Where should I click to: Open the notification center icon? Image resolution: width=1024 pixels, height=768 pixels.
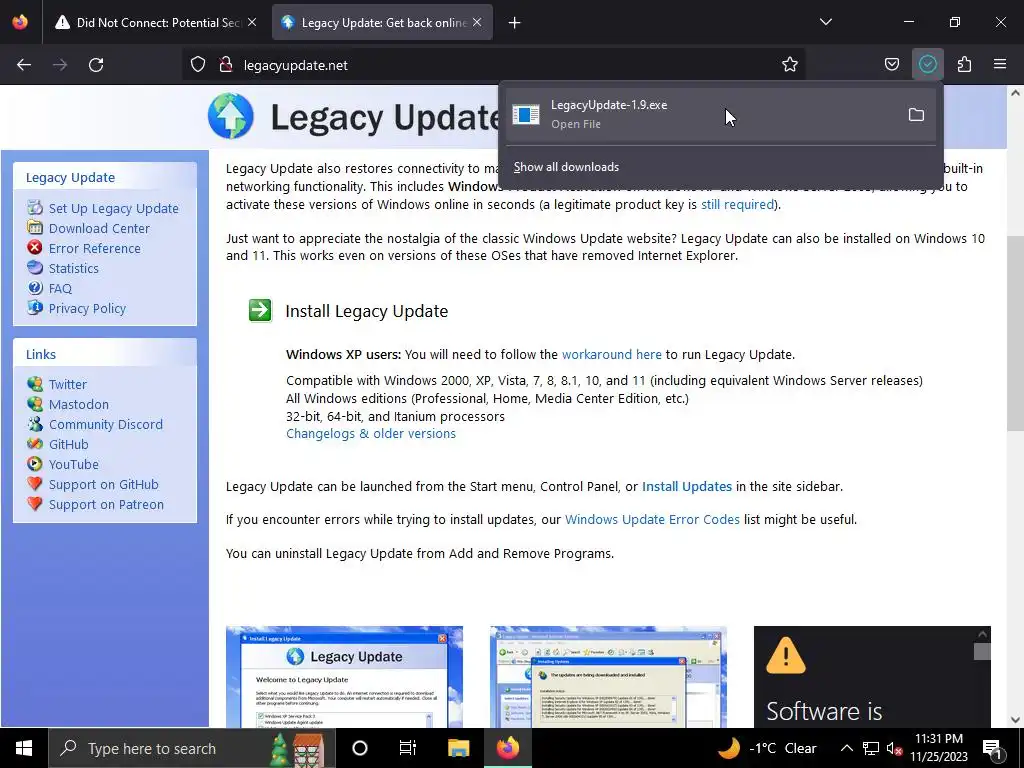tap(992, 748)
